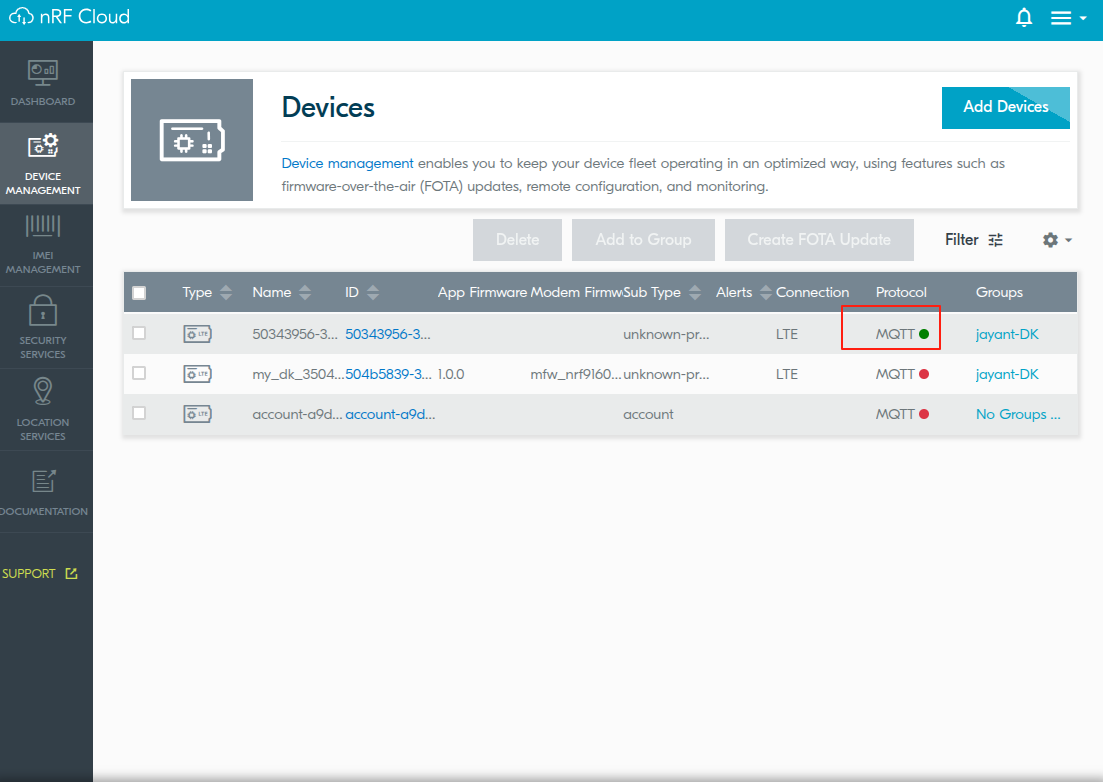1103x782 pixels.
Task: Open the hamburger account menu
Action: [x=1068, y=18]
